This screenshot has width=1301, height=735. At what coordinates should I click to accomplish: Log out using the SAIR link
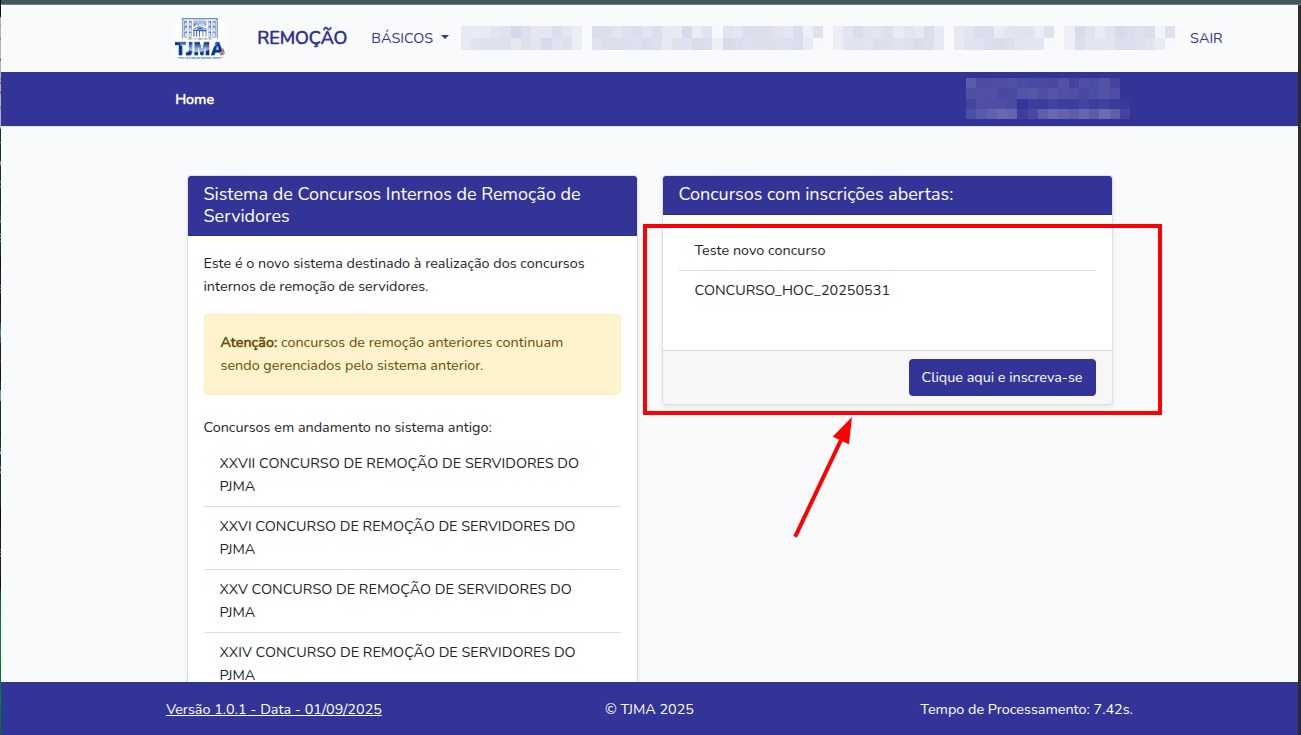point(1205,38)
